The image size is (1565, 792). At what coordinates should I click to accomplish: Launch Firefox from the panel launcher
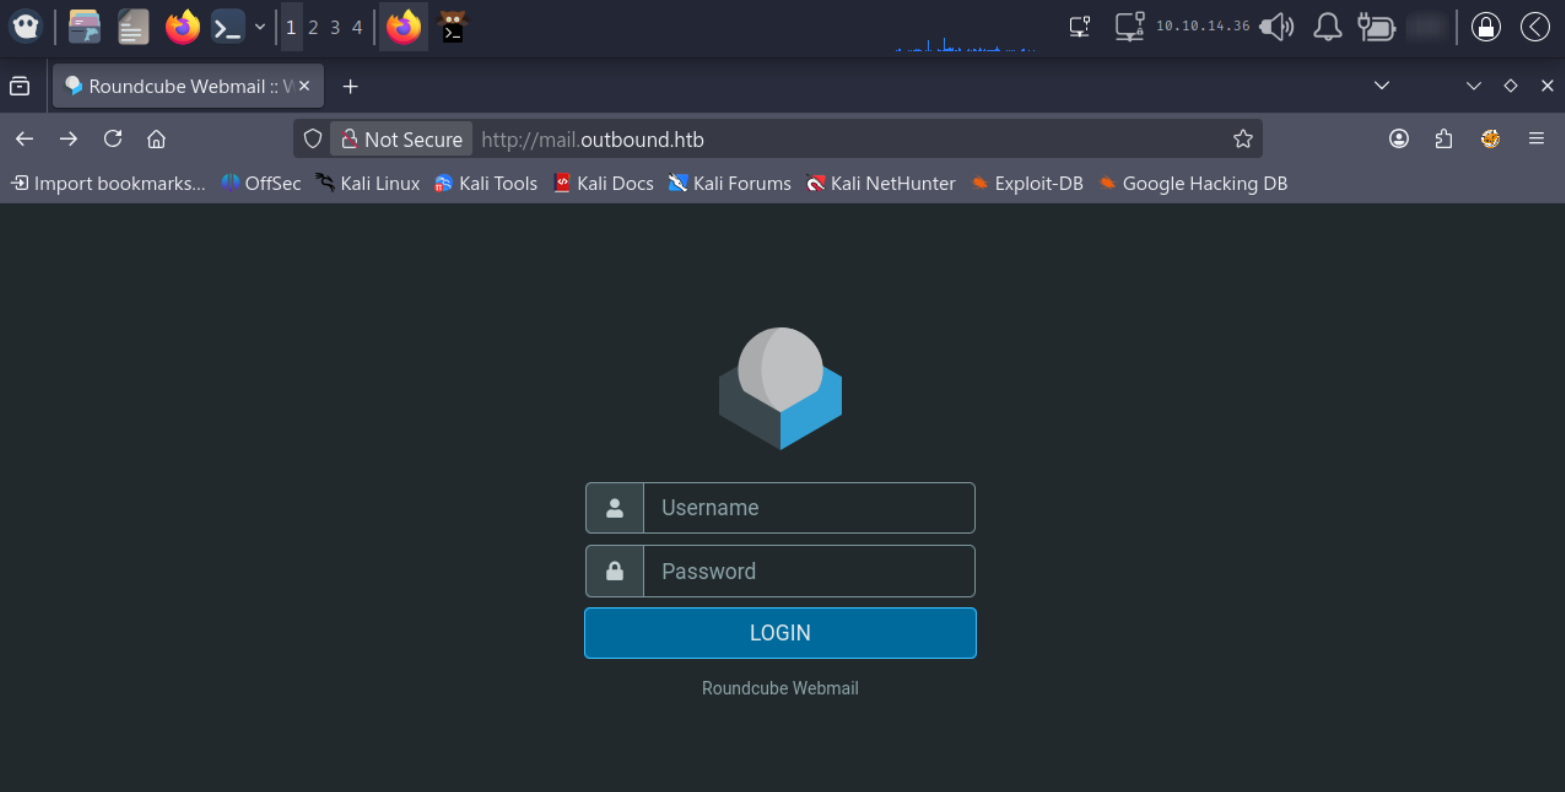(x=182, y=27)
